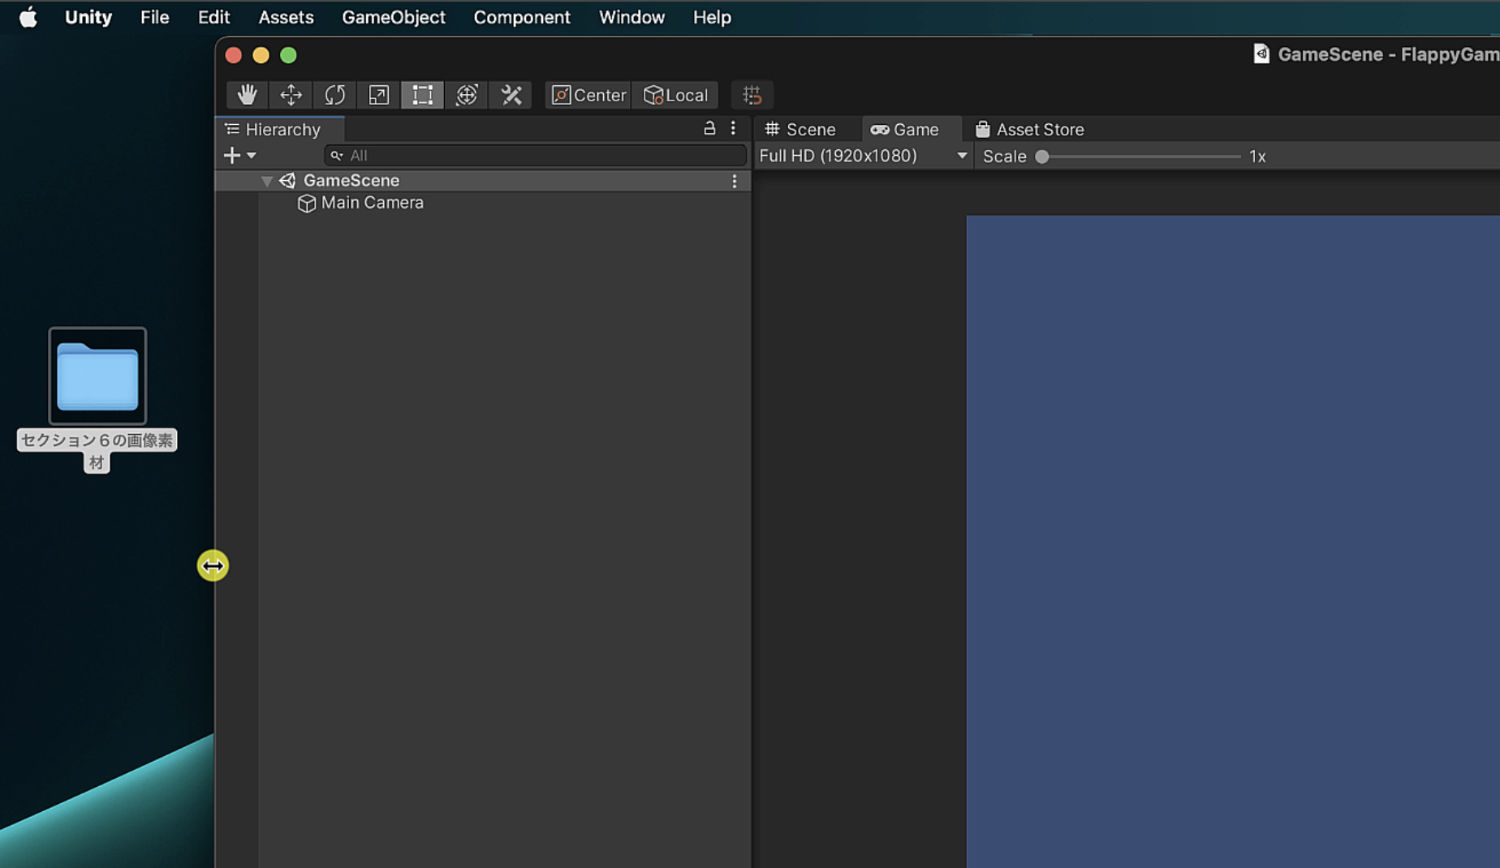1500x868 pixels.
Task: Click the Hierarchy search magnifier icon
Action: click(x=337, y=156)
